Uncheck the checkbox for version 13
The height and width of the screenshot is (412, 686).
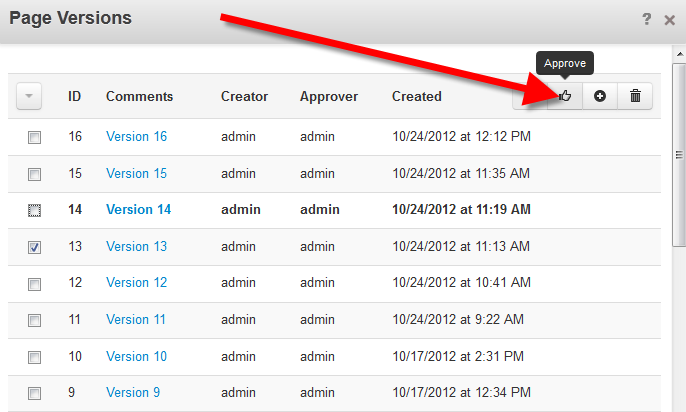pos(34,247)
